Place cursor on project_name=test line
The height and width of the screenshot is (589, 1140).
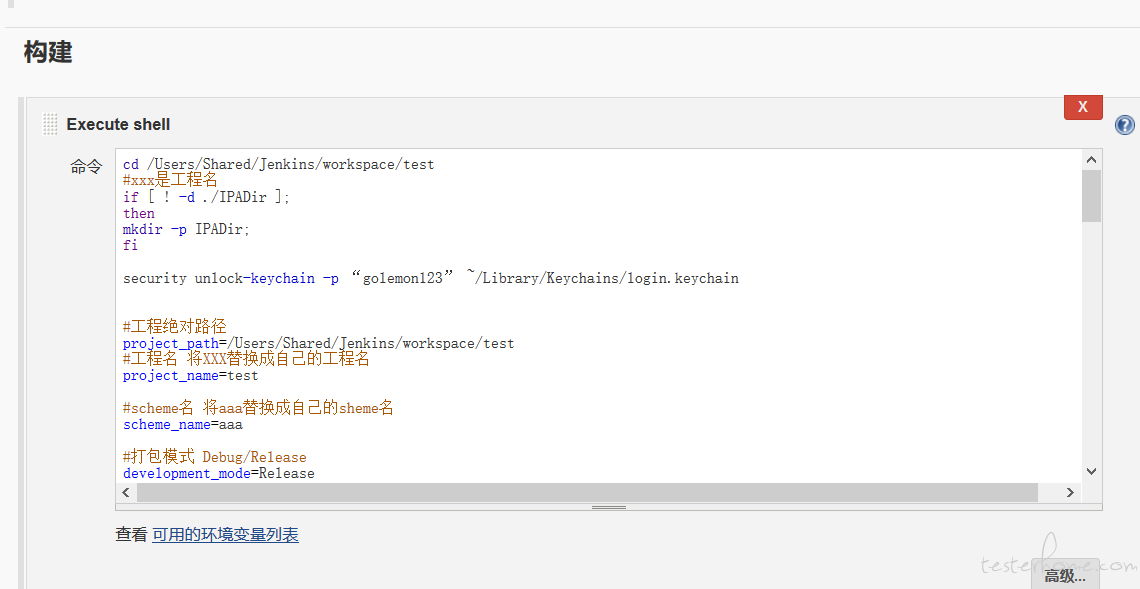[190, 376]
